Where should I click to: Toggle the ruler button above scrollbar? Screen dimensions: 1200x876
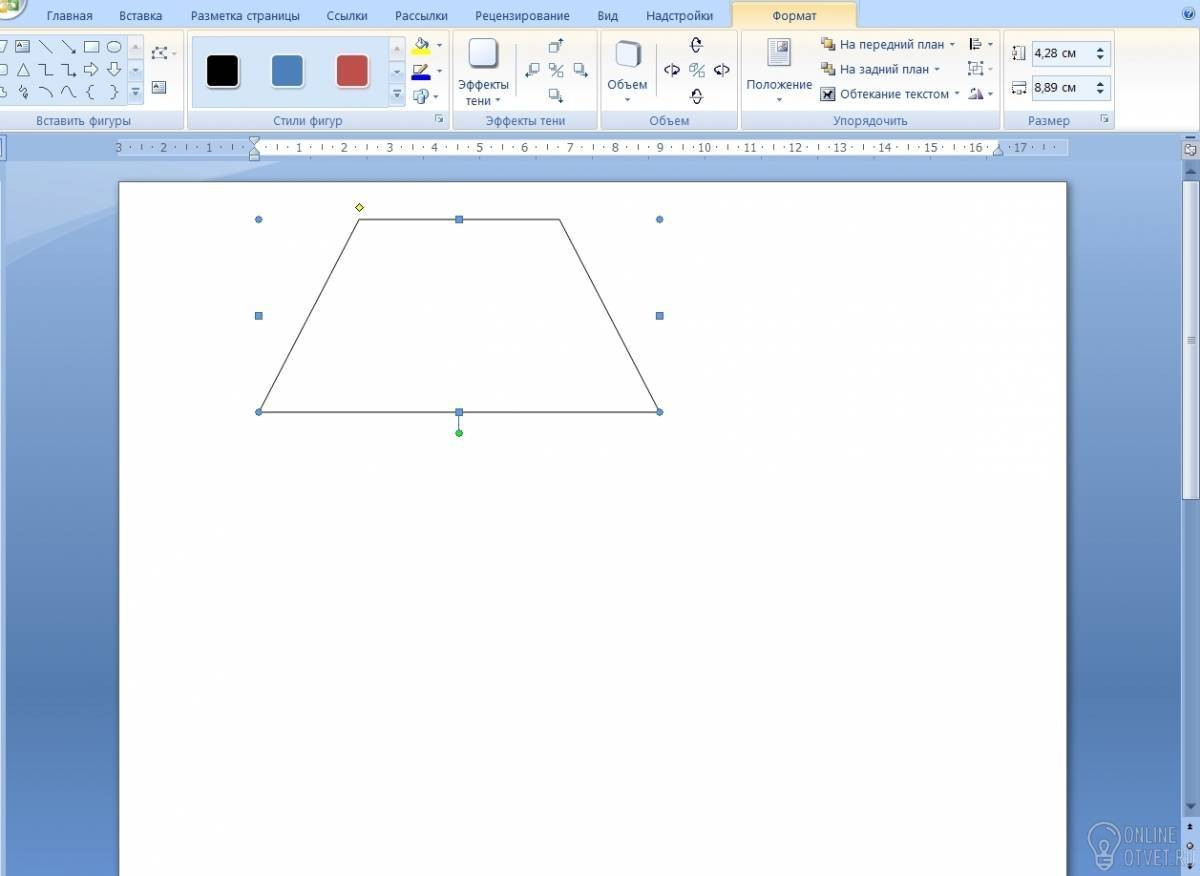(1190, 149)
